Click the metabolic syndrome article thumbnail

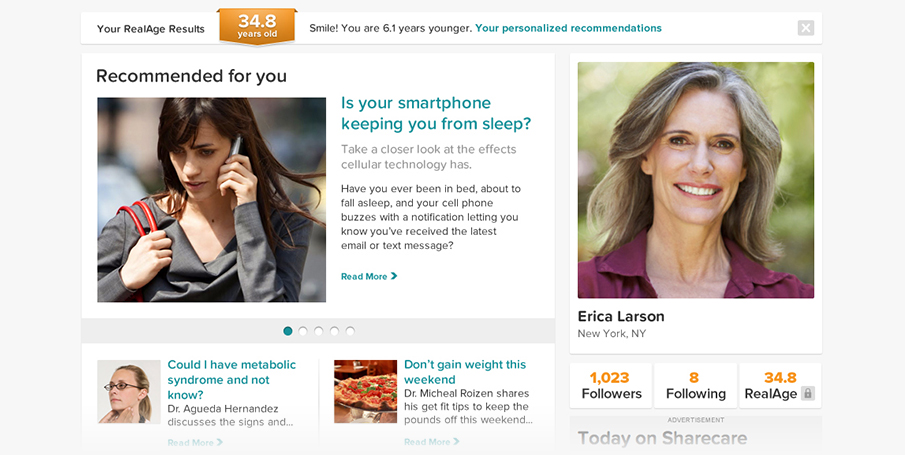click(129, 391)
